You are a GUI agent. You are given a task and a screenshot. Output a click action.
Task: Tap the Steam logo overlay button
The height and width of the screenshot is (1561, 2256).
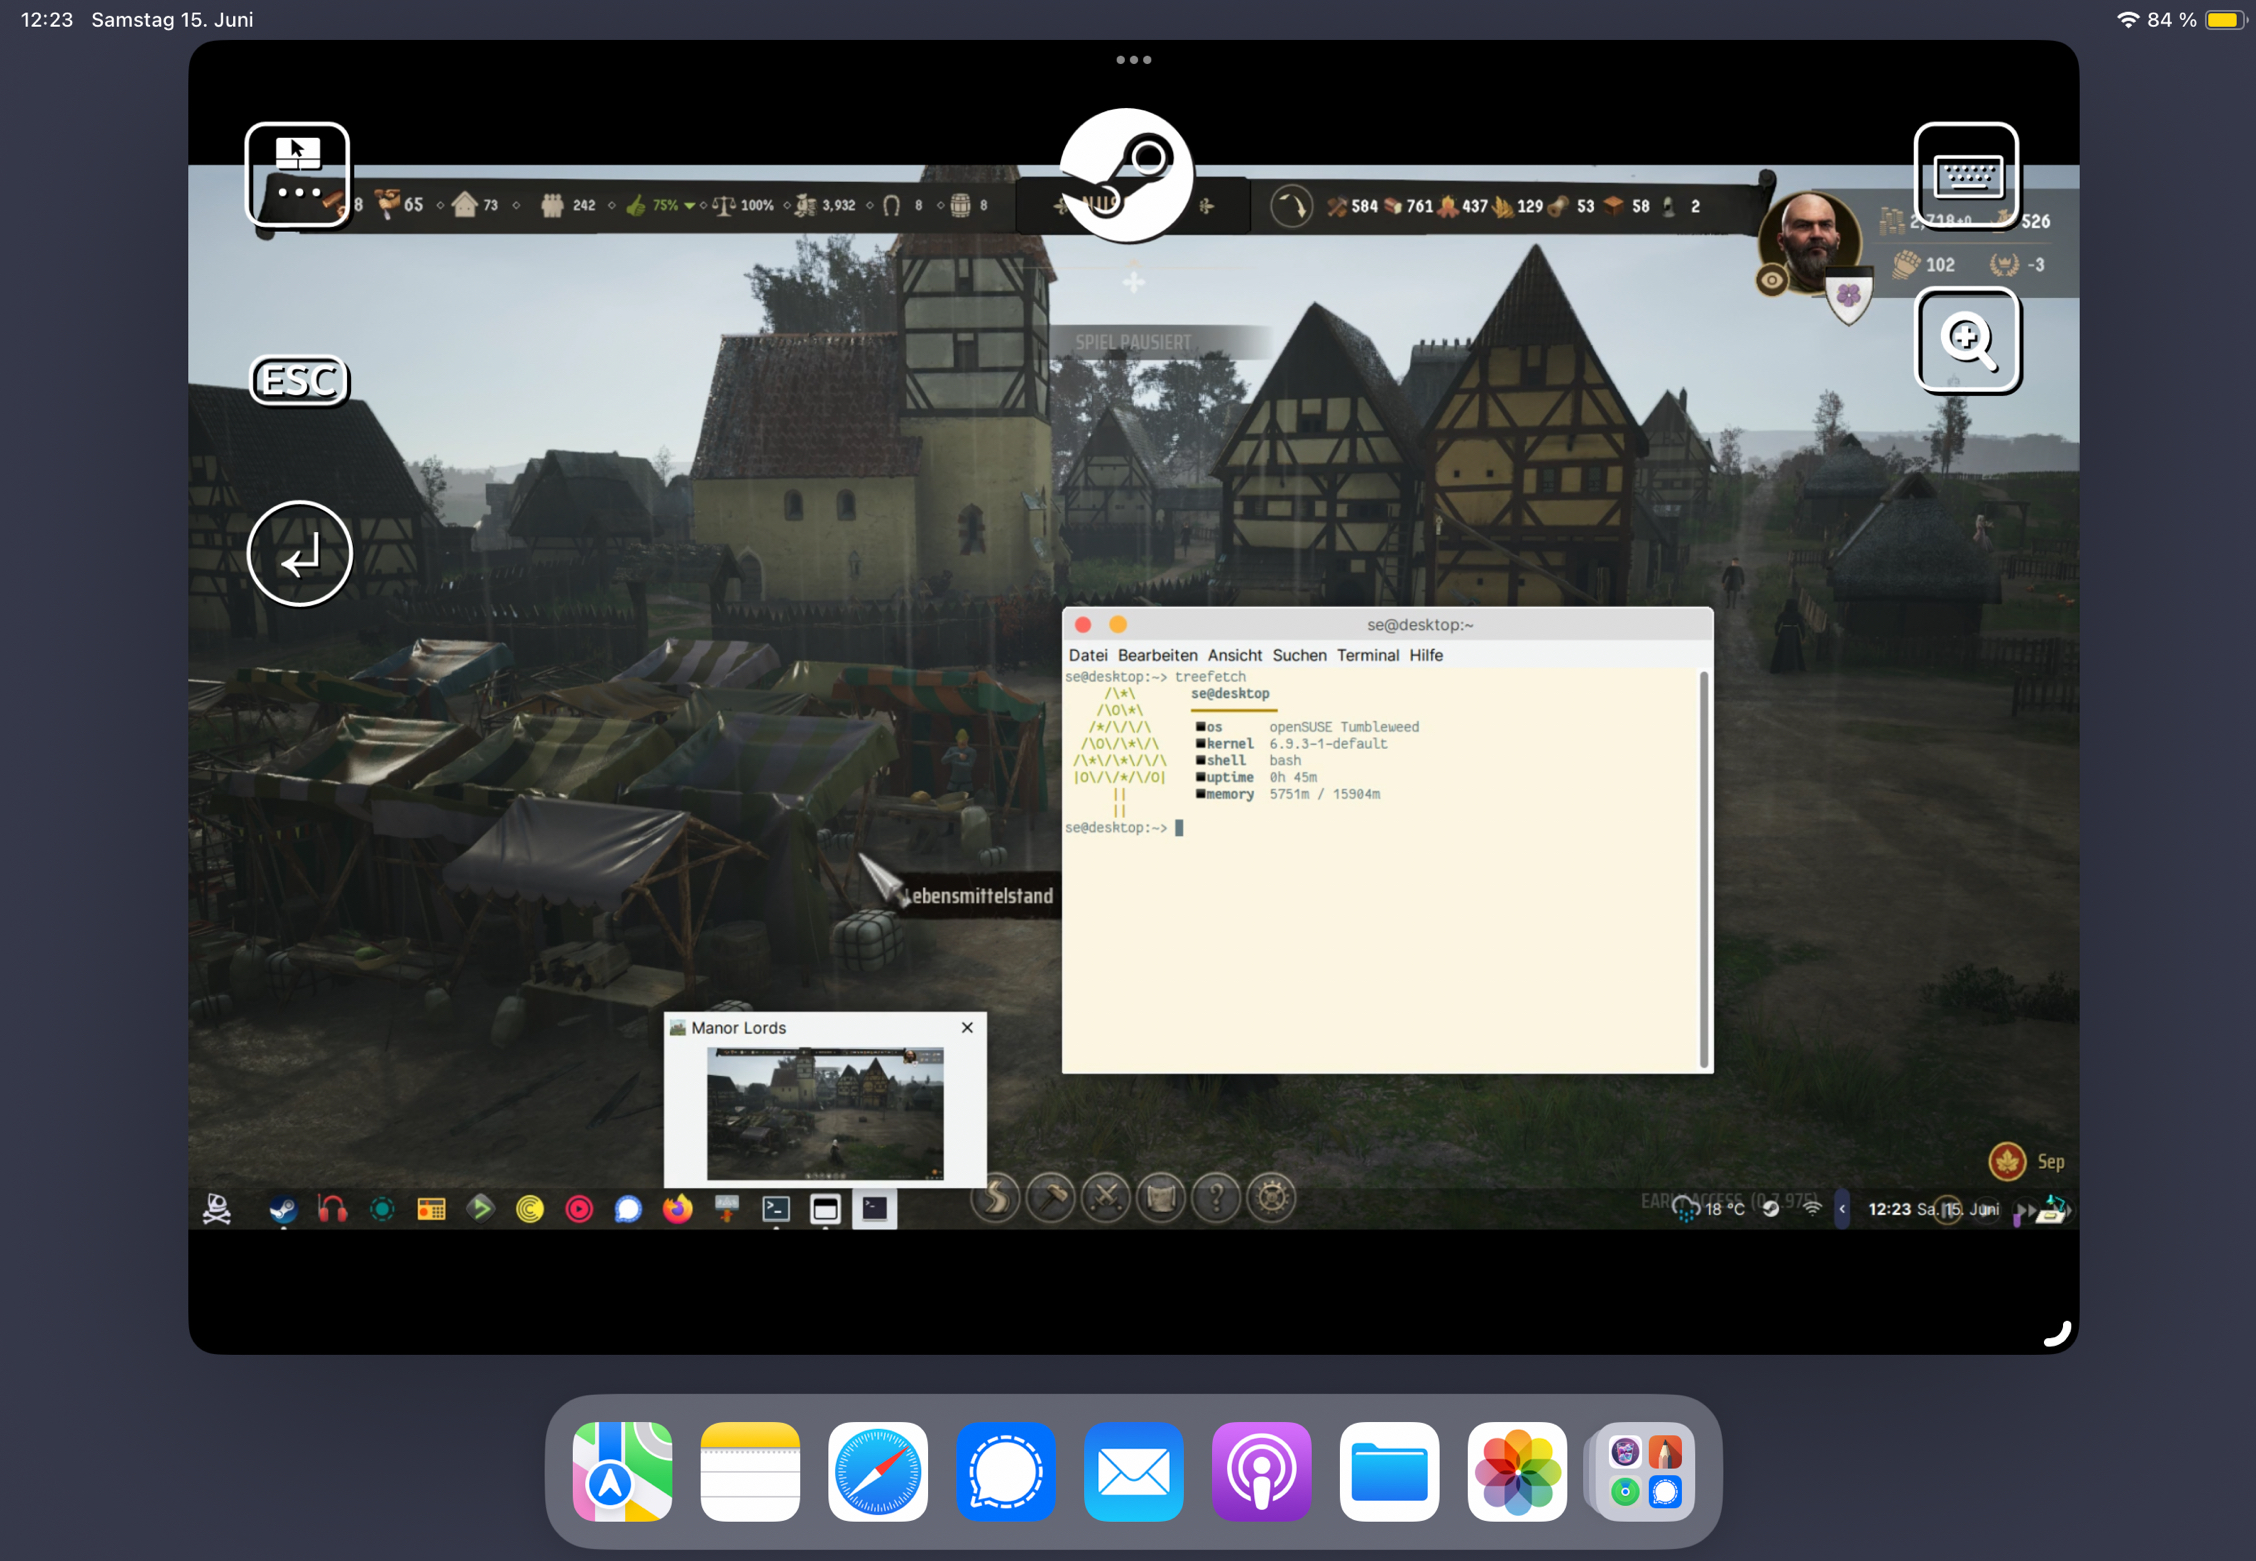point(1125,176)
